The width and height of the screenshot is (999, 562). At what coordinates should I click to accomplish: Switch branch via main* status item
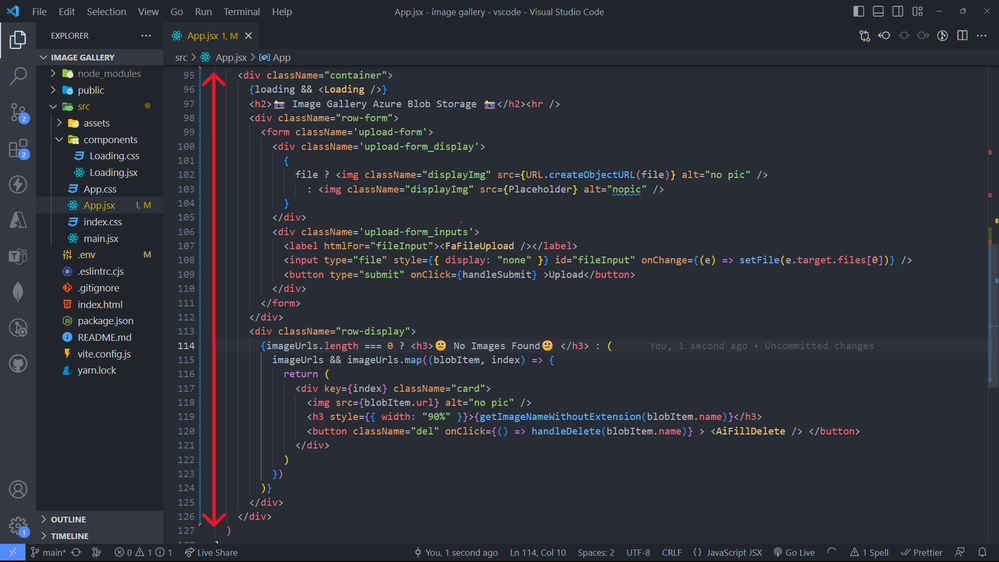pyautogui.click(x=48, y=552)
